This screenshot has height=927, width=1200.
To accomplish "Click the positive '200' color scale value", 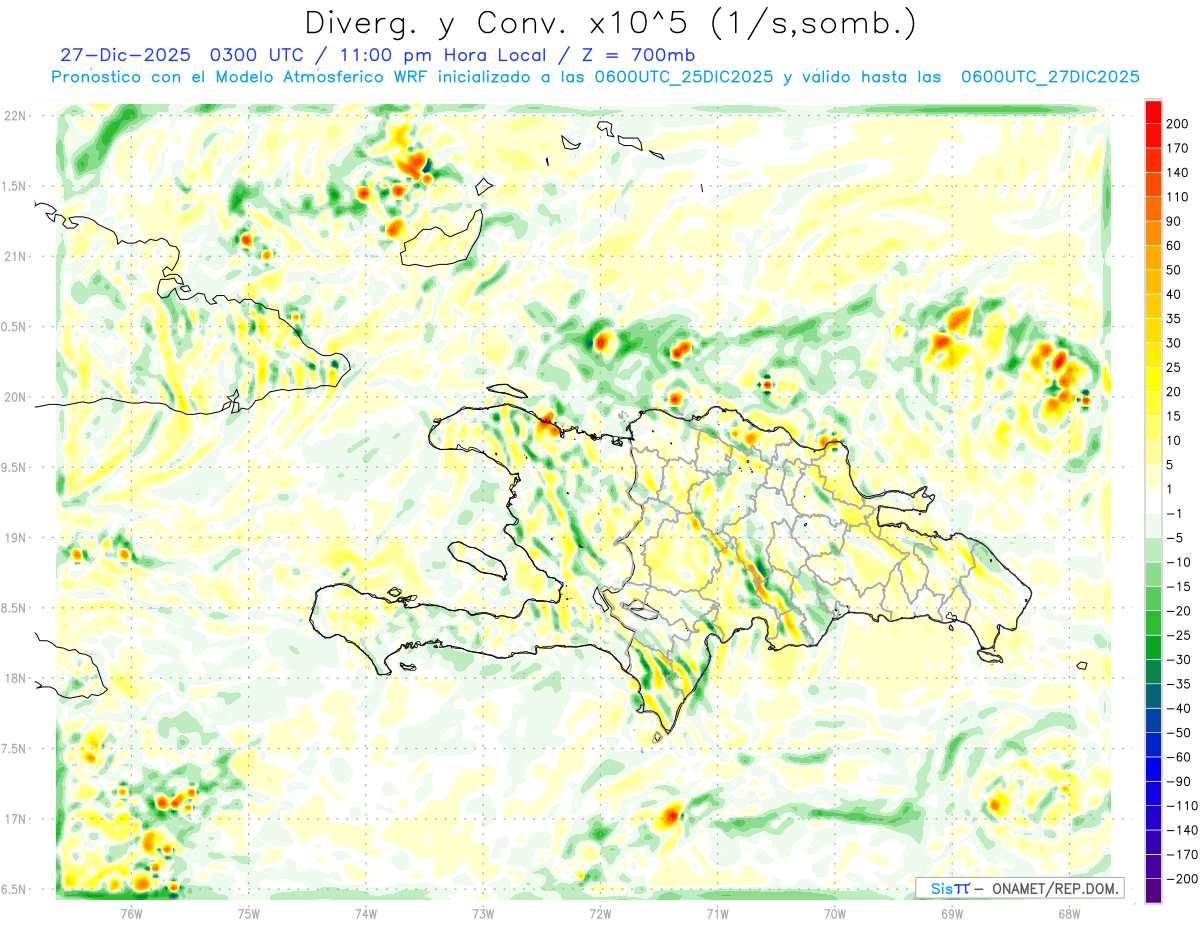I will coord(1177,124).
